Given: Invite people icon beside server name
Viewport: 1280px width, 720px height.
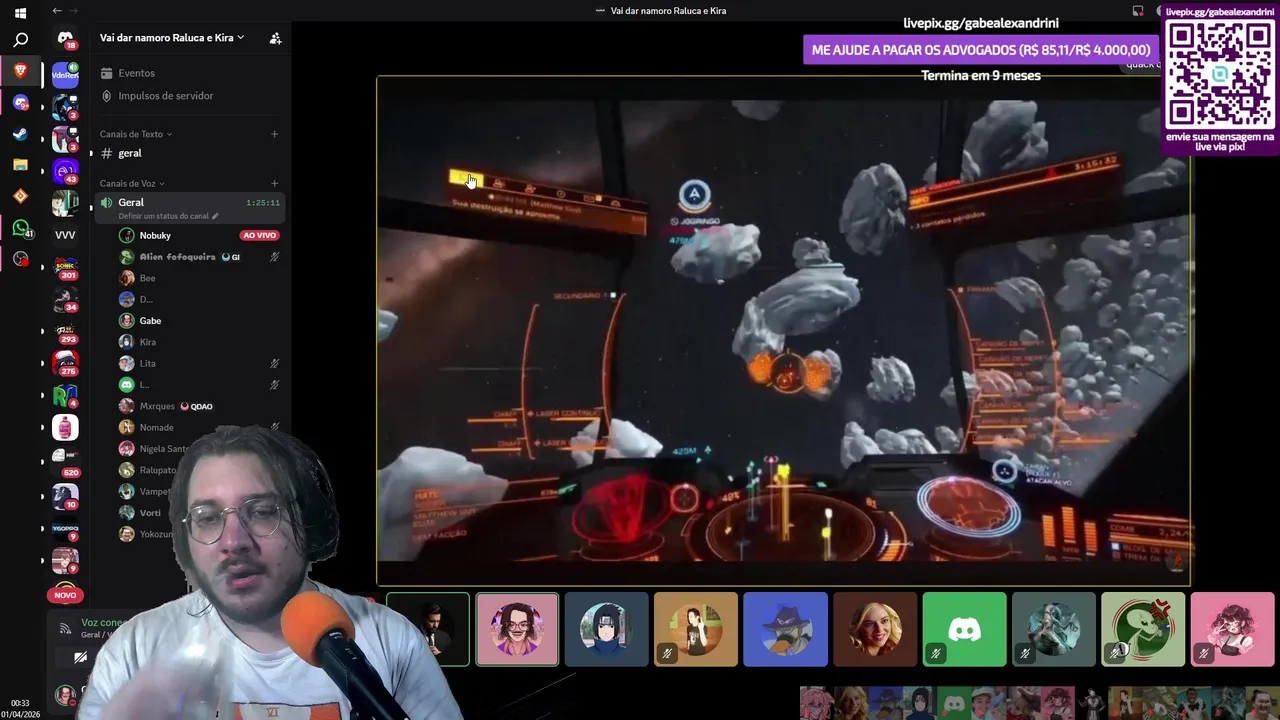Looking at the screenshot, I should 275,38.
